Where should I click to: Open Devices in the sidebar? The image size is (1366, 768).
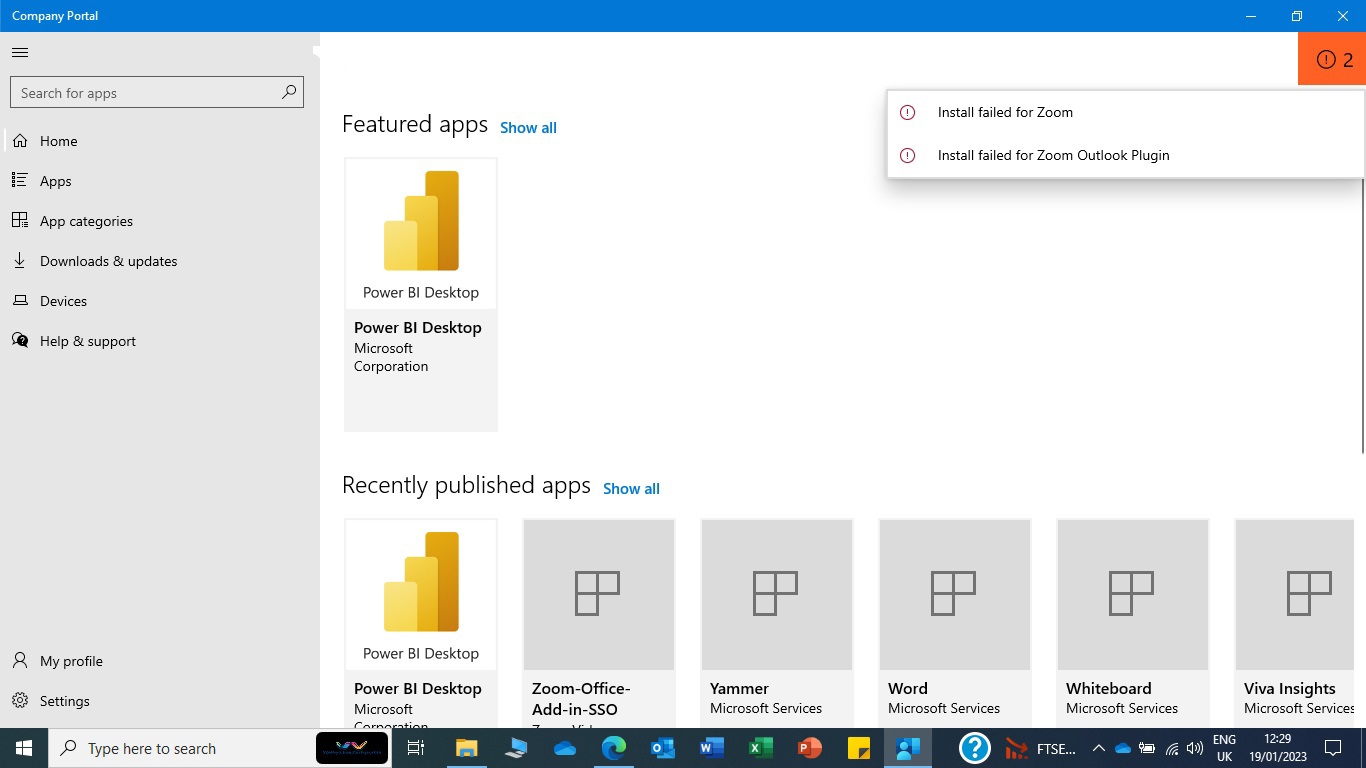tap(160, 301)
